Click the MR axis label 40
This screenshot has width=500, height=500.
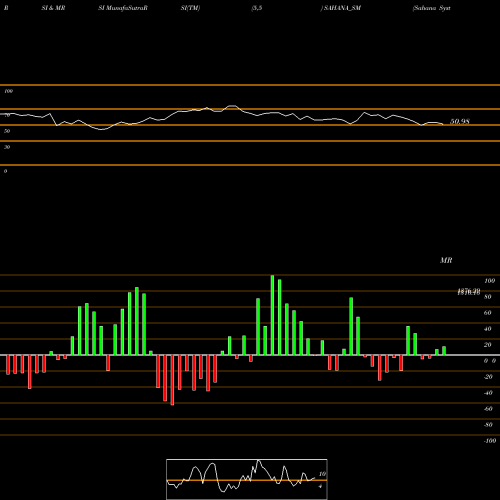coord(488,329)
